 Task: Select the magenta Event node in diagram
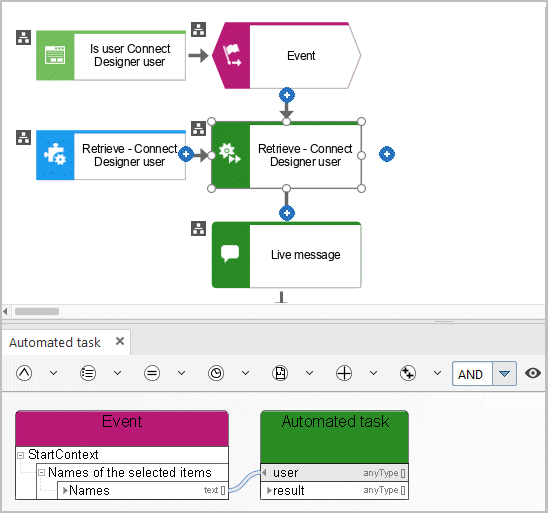pos(287,56)
